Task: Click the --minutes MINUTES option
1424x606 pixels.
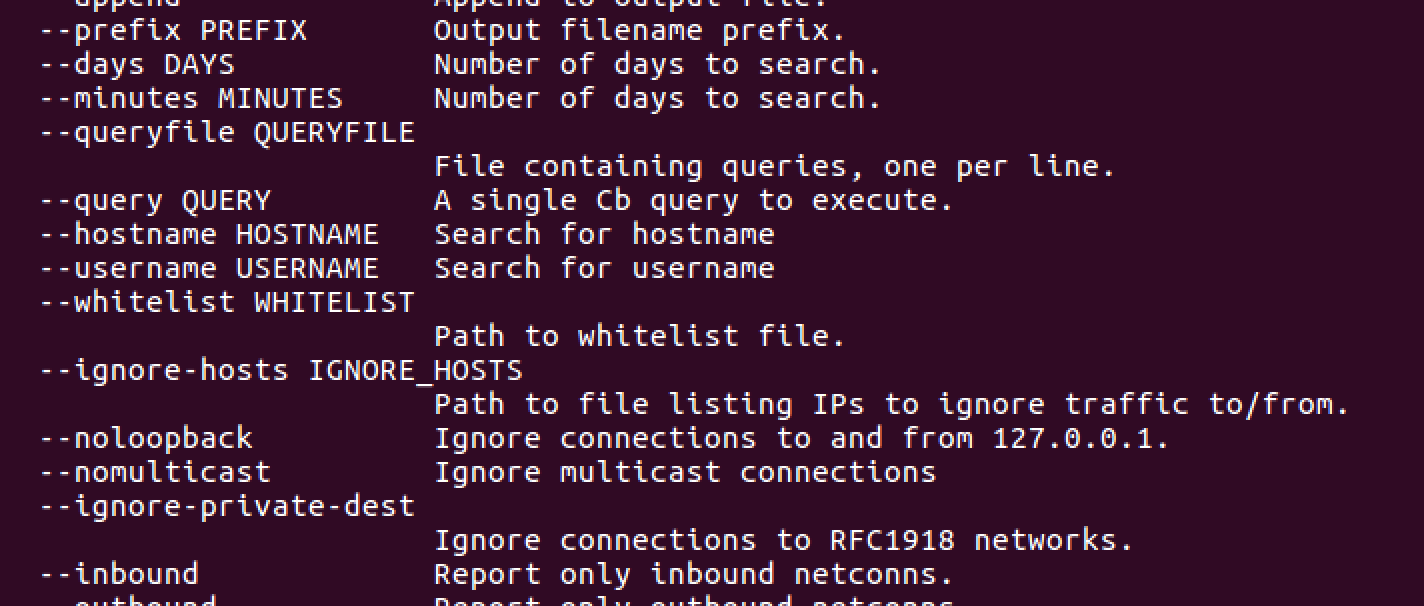Action: point(191,99)
